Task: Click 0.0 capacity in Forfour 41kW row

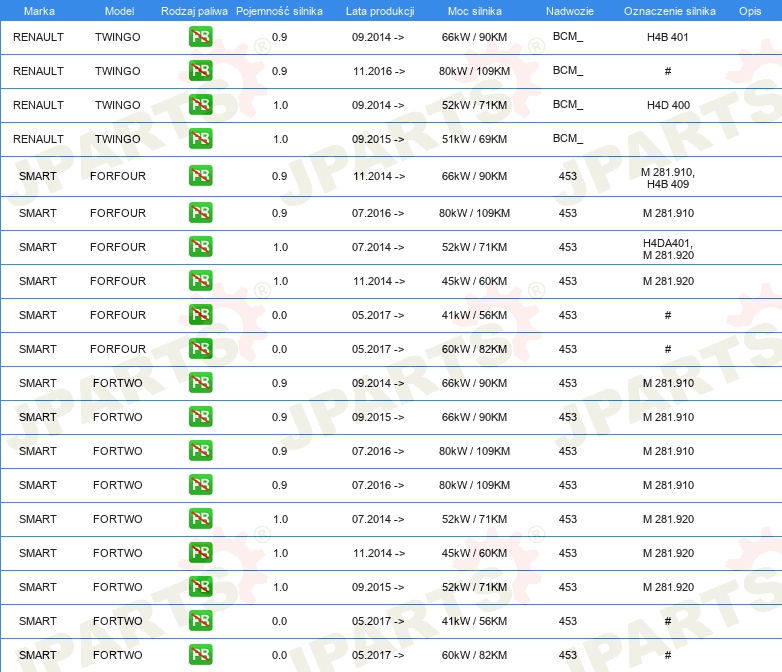Action: pos(279,315)
